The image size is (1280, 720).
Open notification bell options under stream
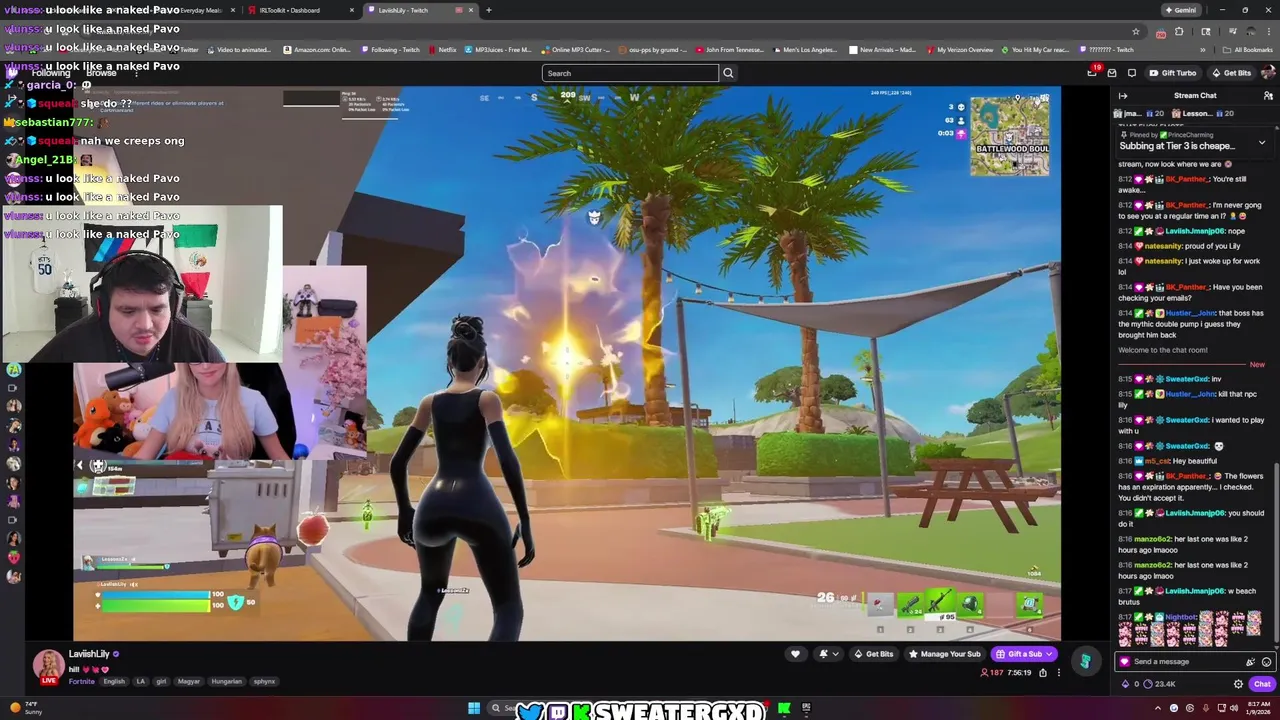click(x=828, y=654)
